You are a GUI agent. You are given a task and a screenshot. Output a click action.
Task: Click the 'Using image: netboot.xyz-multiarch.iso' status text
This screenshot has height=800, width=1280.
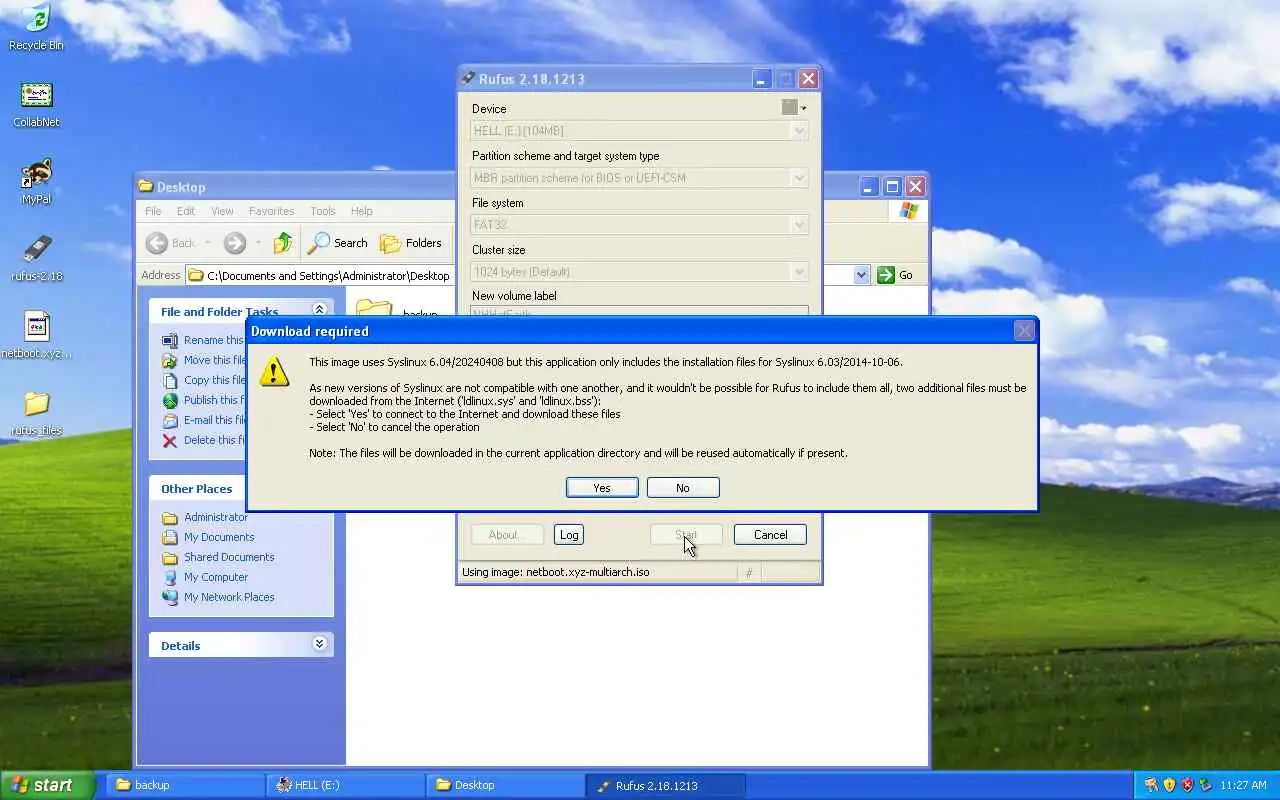tap(555, 573)
